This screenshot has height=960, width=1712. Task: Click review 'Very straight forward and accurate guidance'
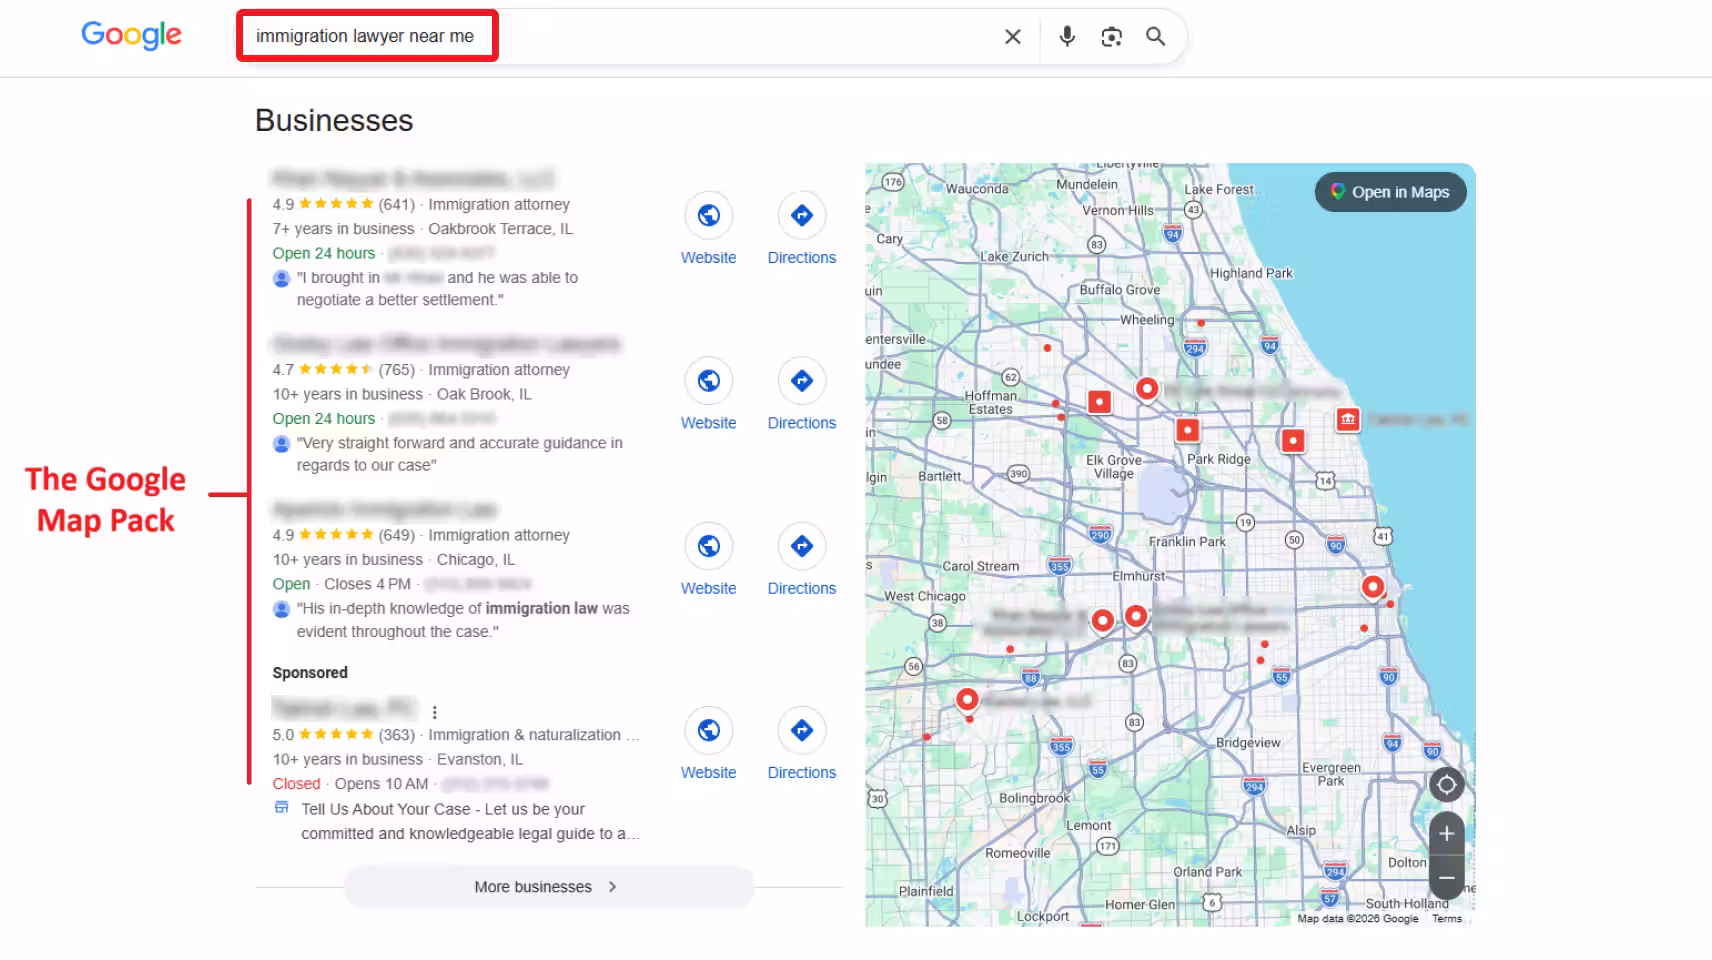[x=459, y=454]
